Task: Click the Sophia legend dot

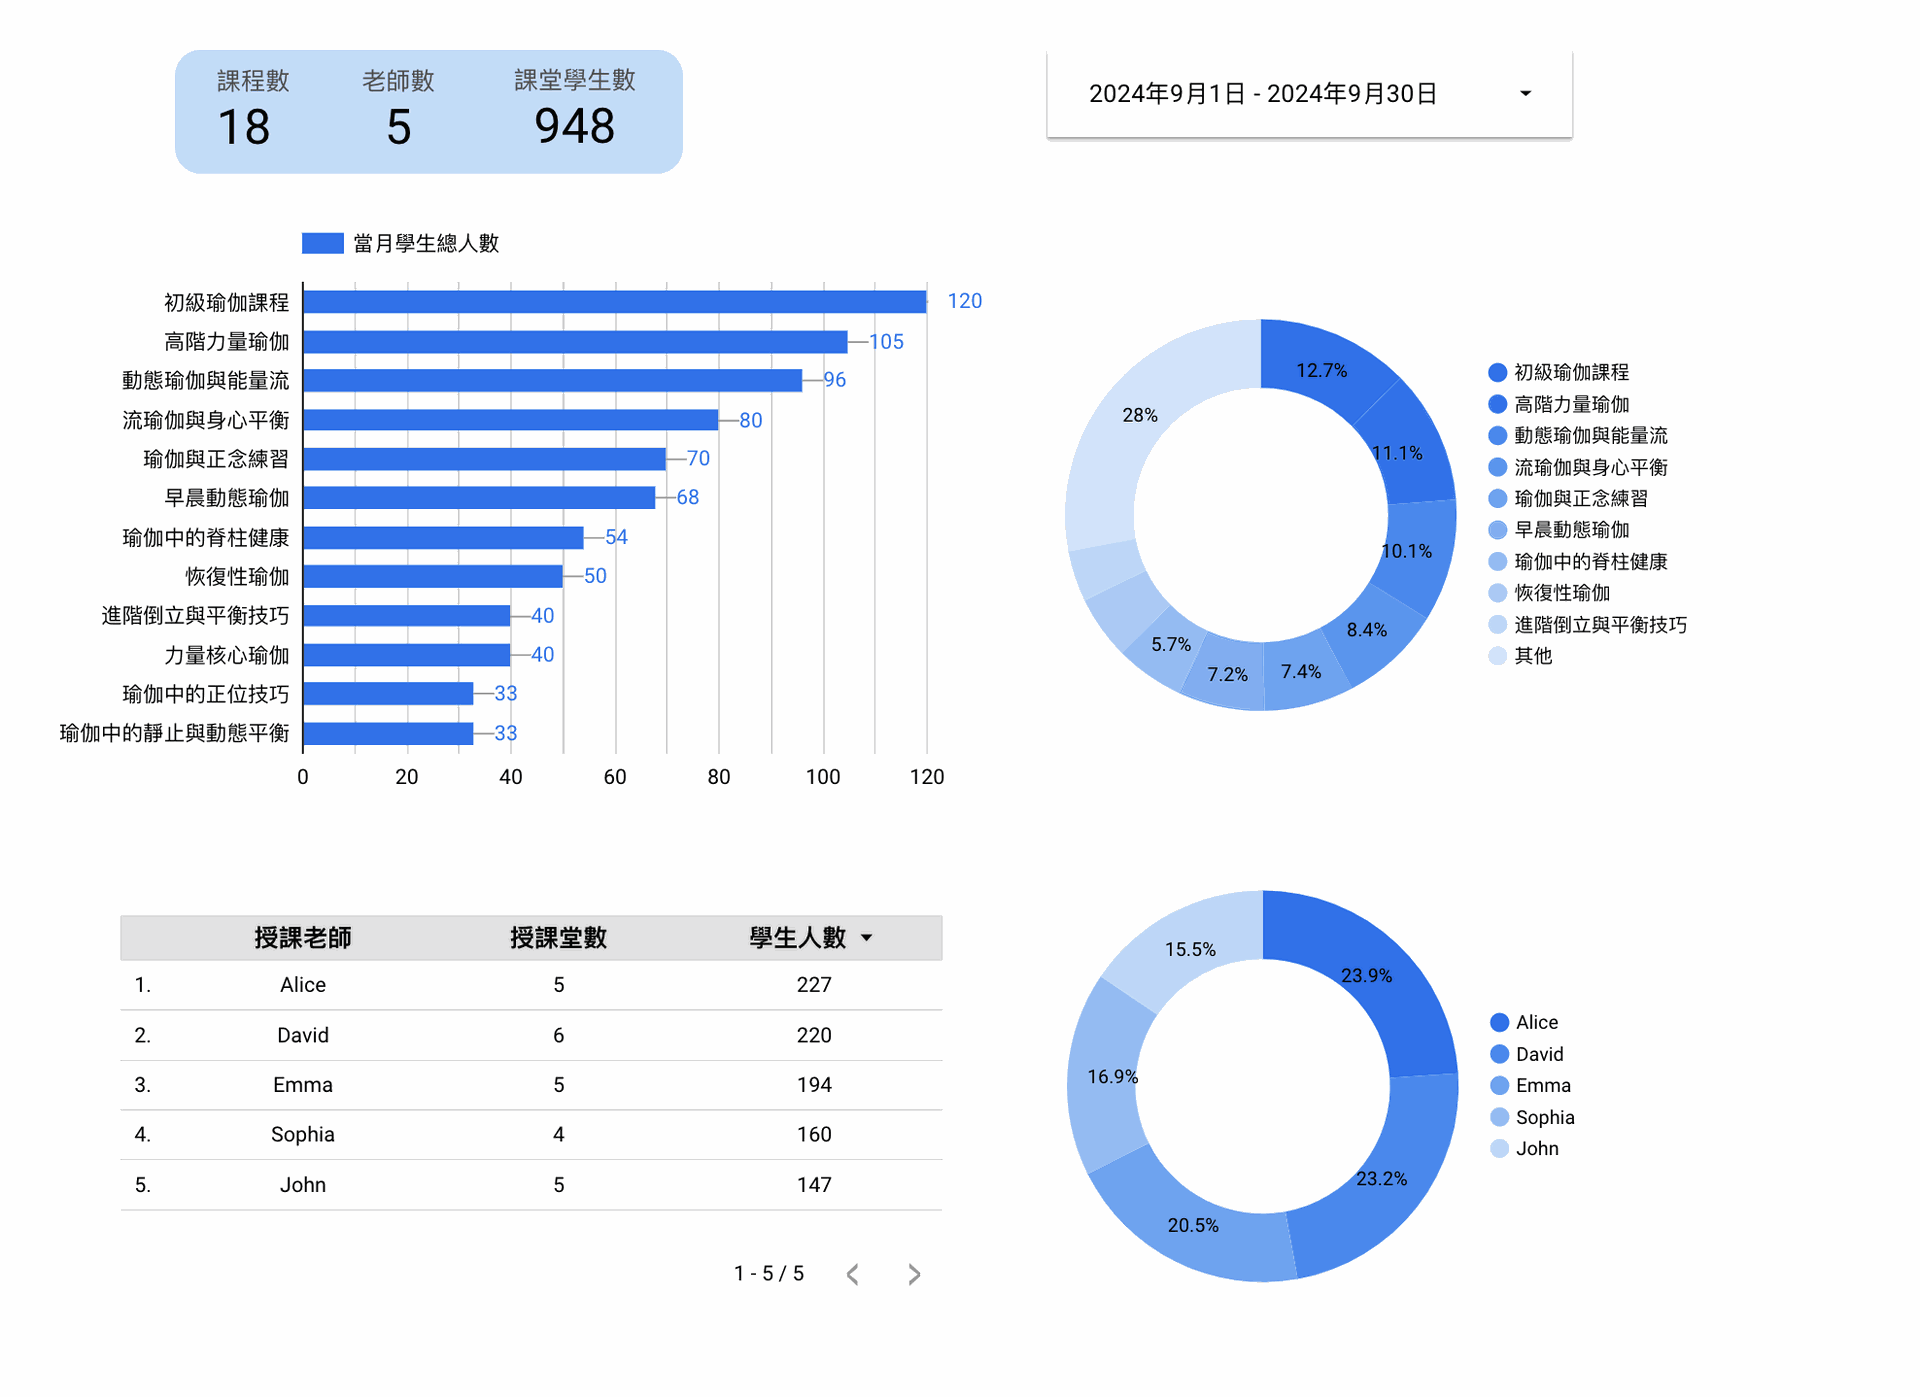Action: click(1499, 1117)
